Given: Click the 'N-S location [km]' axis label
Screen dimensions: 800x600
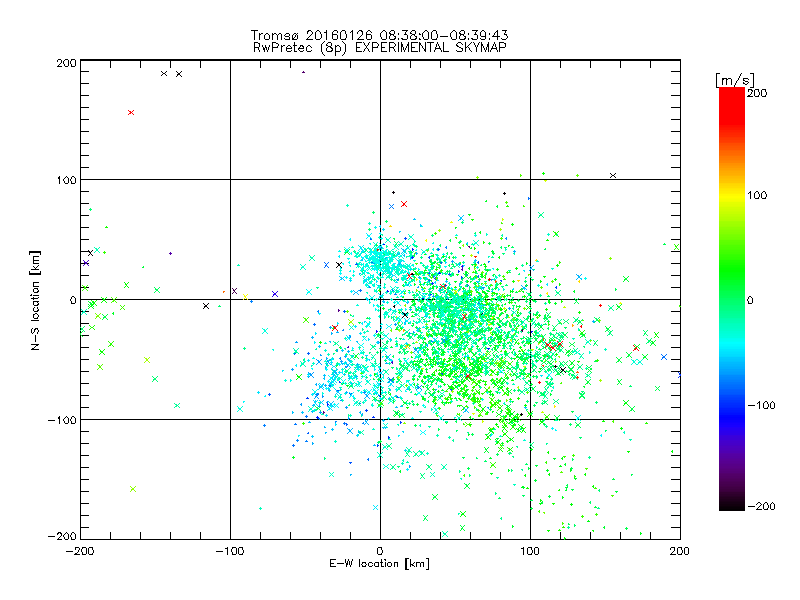Looking at the screenshot, I should [35, 300].
